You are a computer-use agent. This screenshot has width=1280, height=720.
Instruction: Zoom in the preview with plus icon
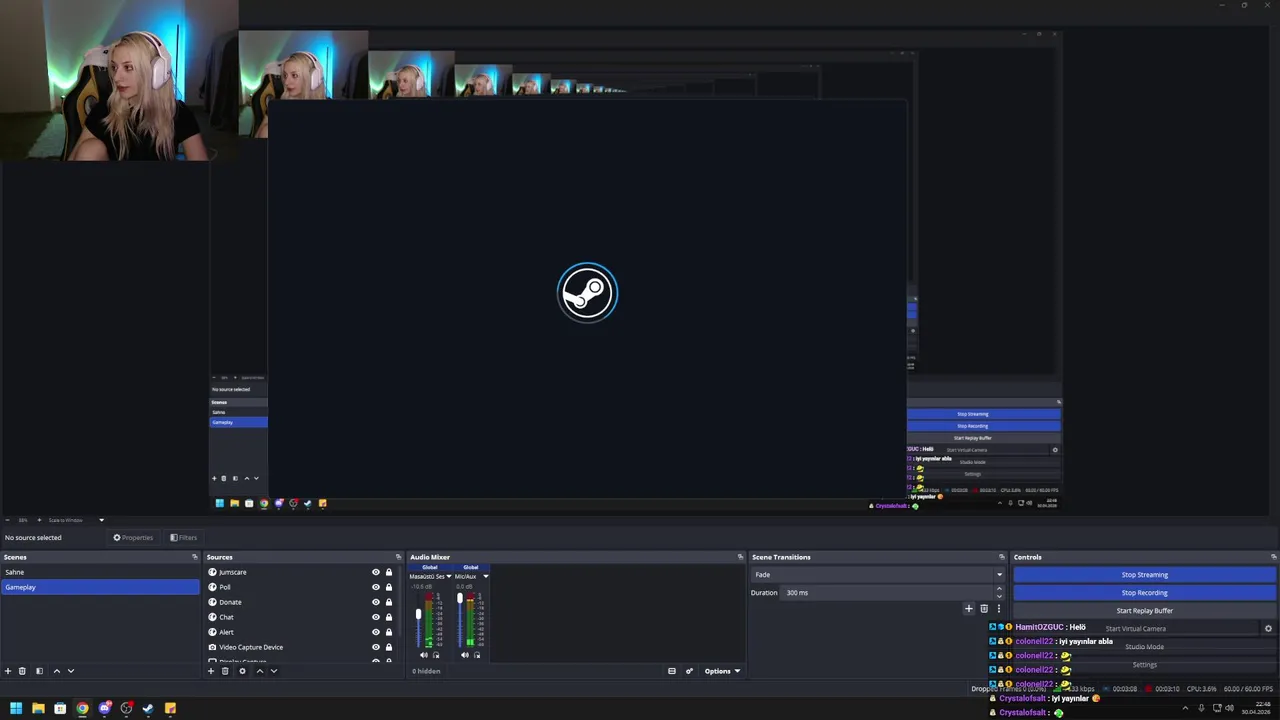(x=39, y=520)
